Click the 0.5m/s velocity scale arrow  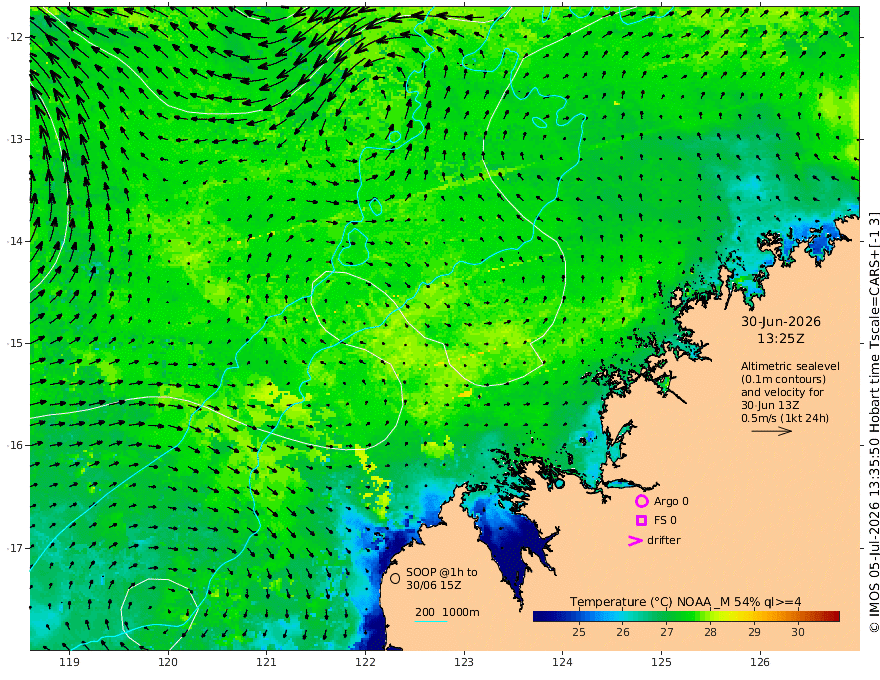pos(772,431)
